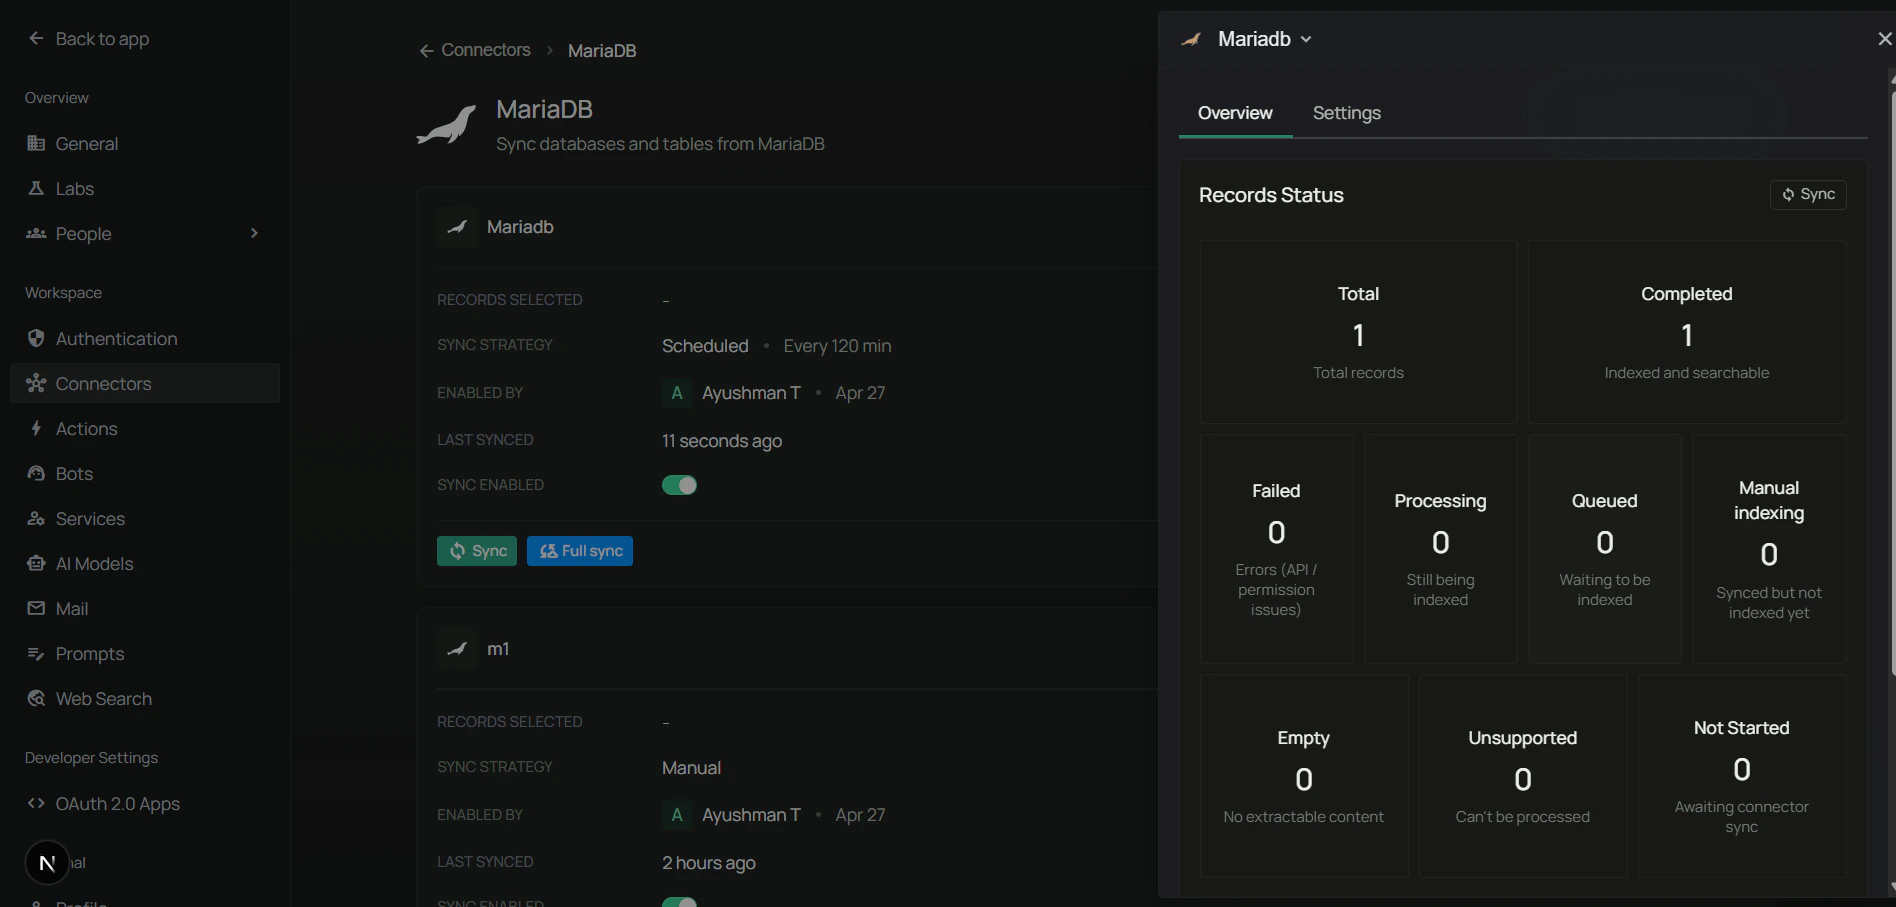Open OAuth 2.0 Apps under Developer Settings
The width and height of the screenshot is (1896, 907).
coord(117,803)
